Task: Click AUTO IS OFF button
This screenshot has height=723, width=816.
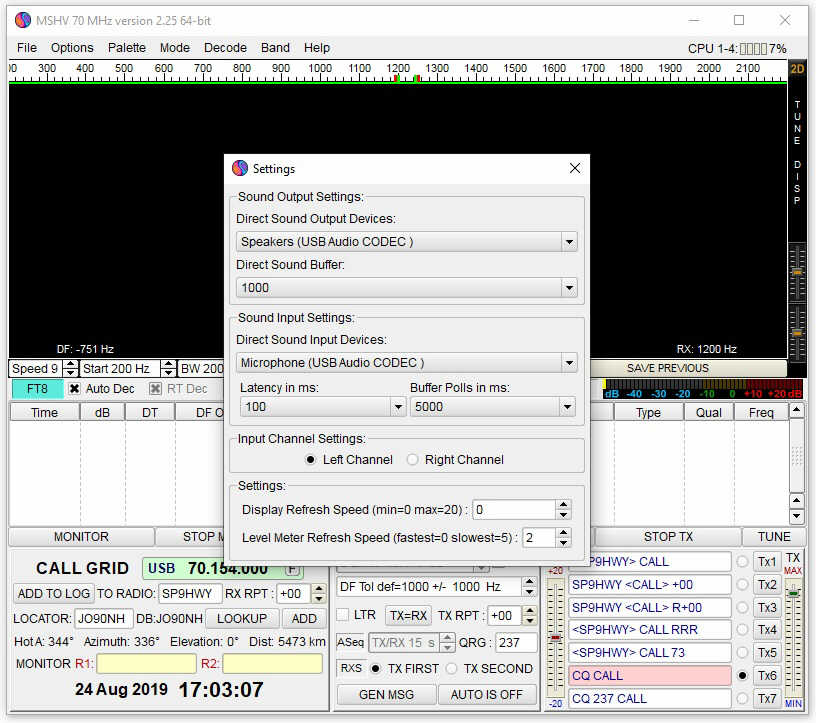Action: (x=487, y=695)
